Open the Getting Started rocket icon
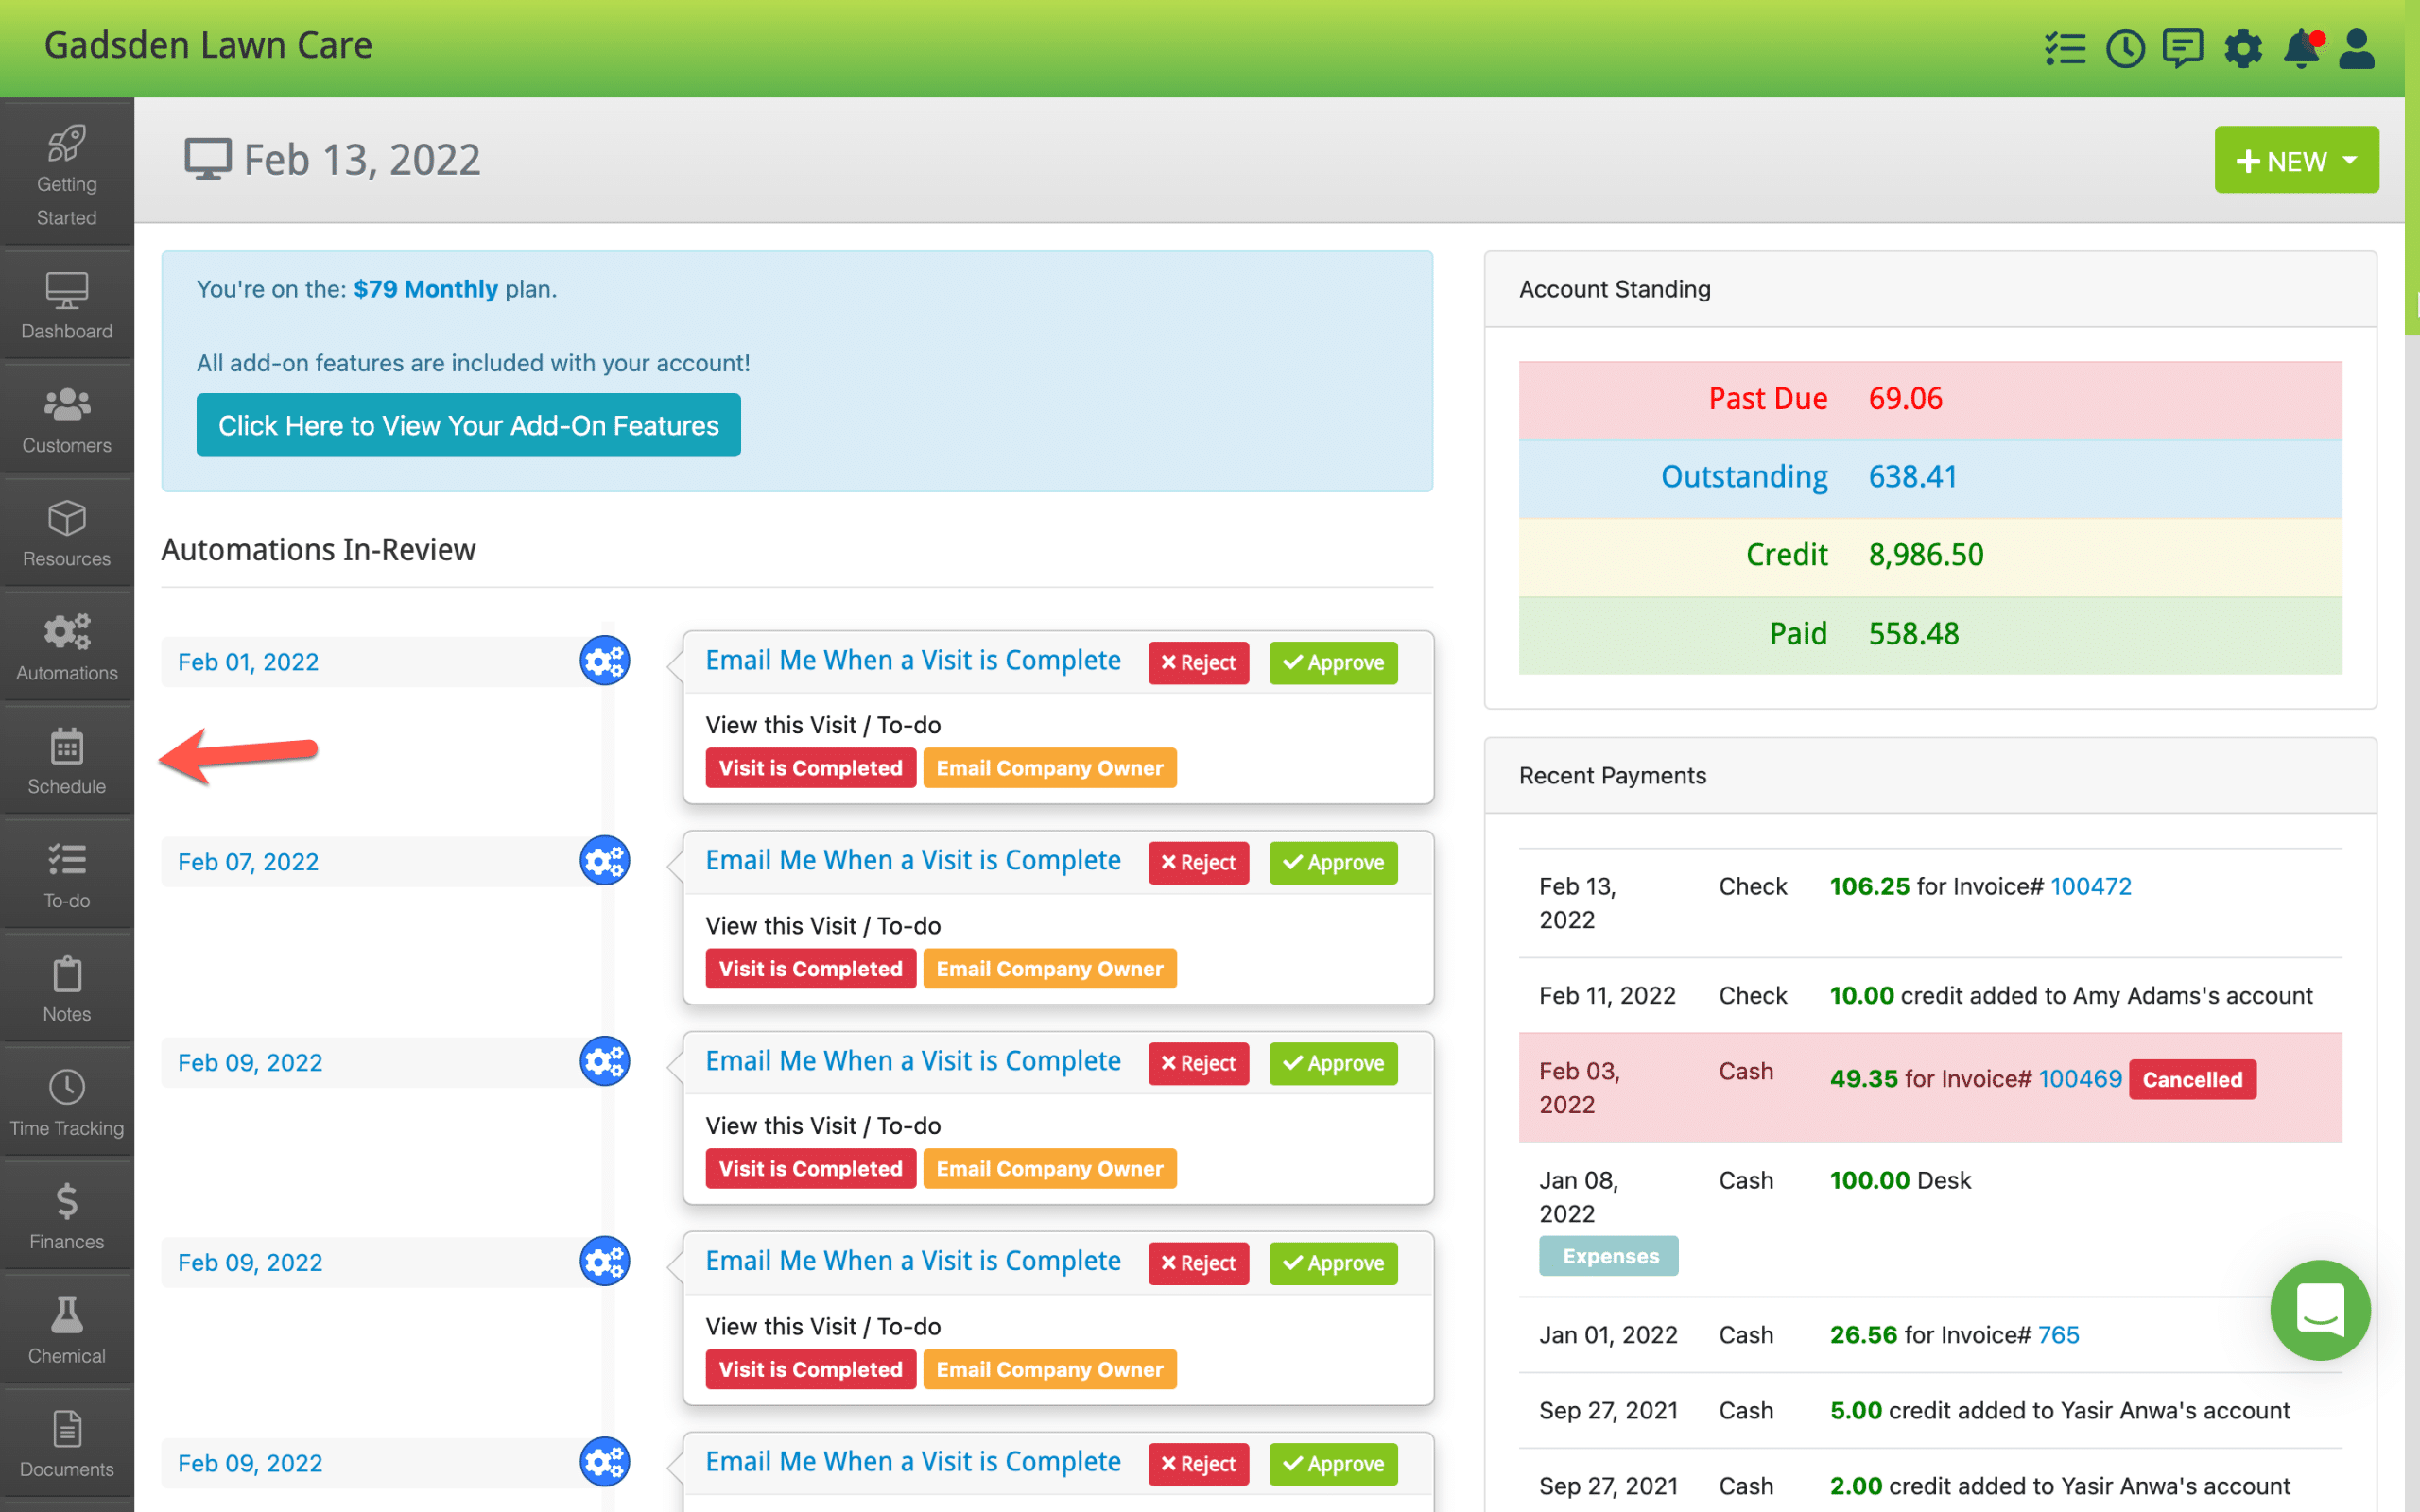The height and width of the screenshot is (1512, 2420). (66, 144)
